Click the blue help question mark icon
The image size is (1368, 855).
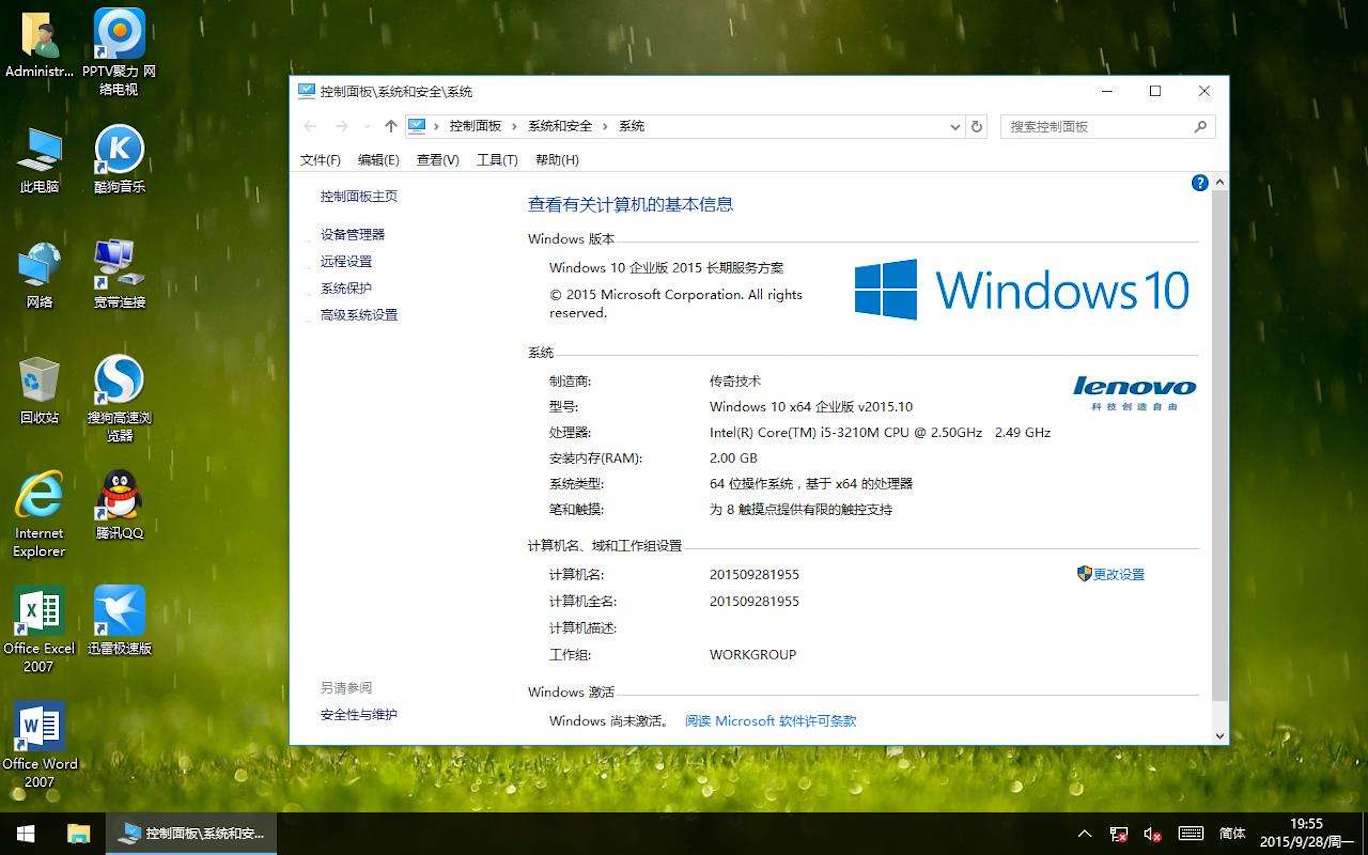[1200, 183]
